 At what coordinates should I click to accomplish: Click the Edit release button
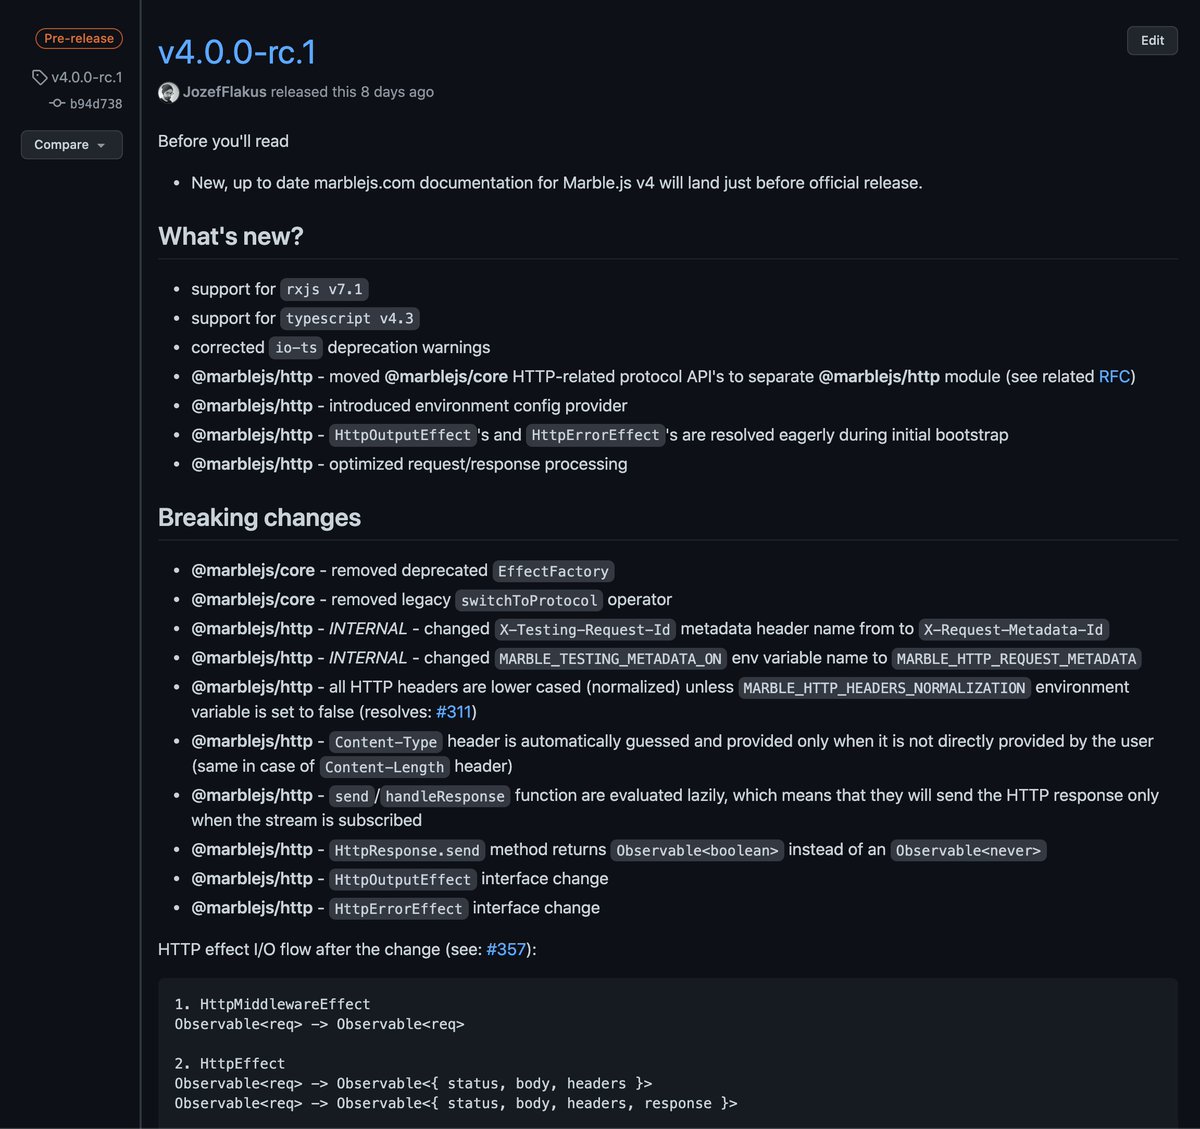[x=1152, y=40]
